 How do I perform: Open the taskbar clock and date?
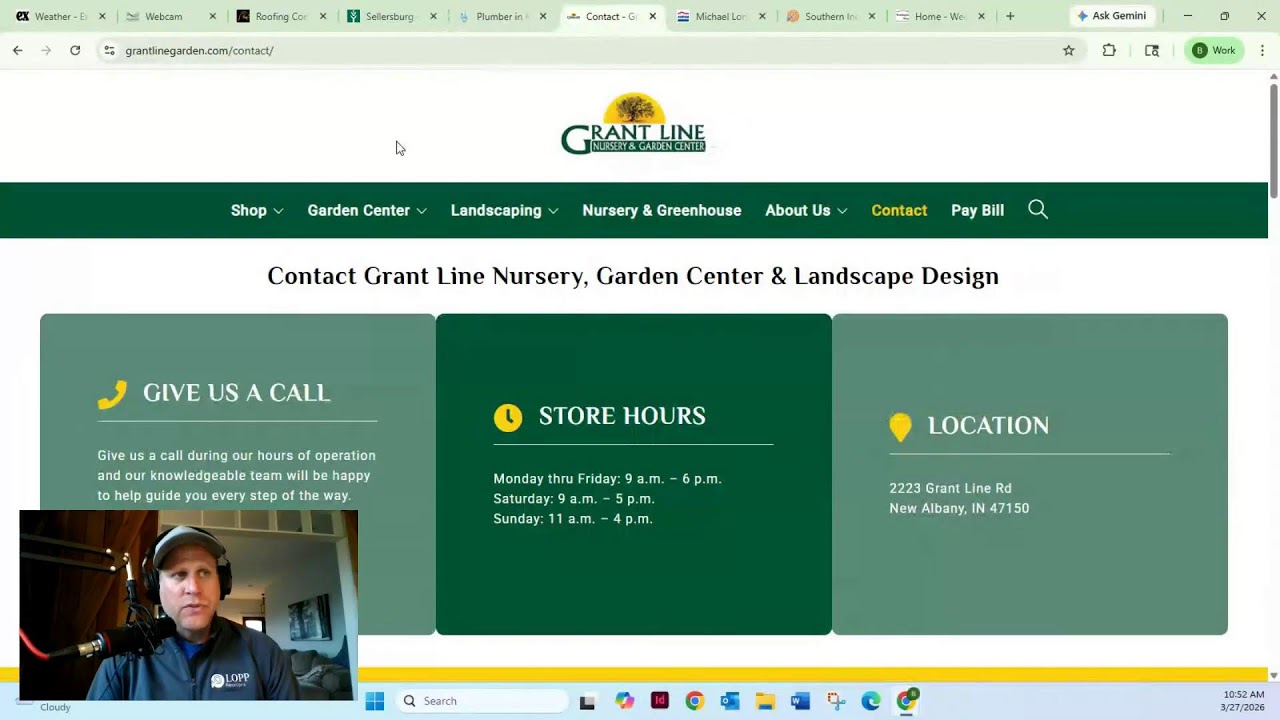pyautogui.click(x=1243, y=701)
